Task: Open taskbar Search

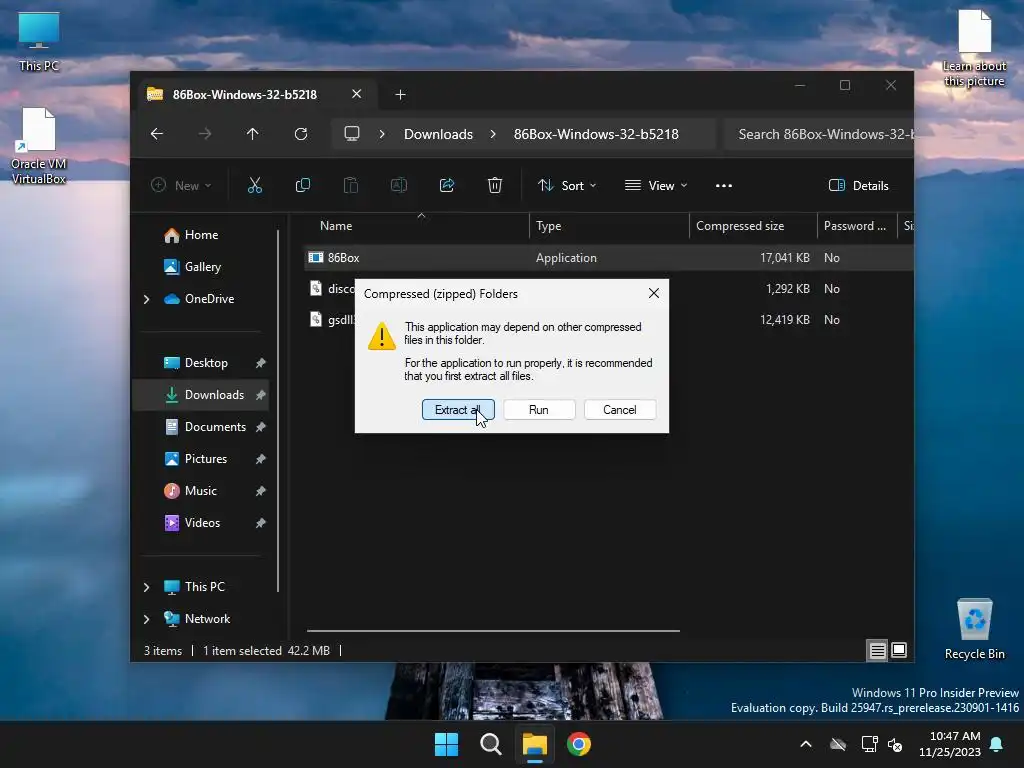Action: [x=490, y=744]
